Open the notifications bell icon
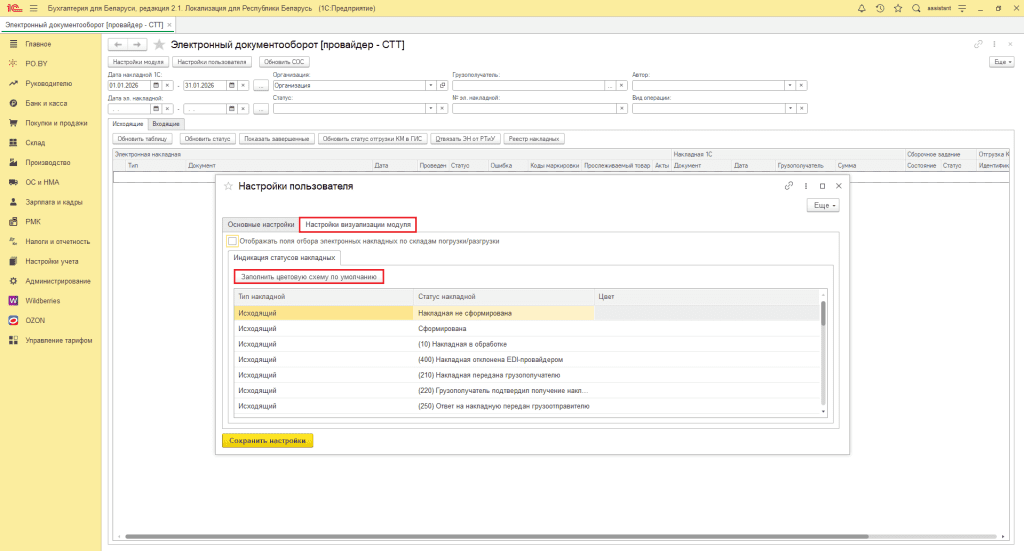Image resolution: width=1024 pixels, height=551 pixels. (x=862, y=8)
